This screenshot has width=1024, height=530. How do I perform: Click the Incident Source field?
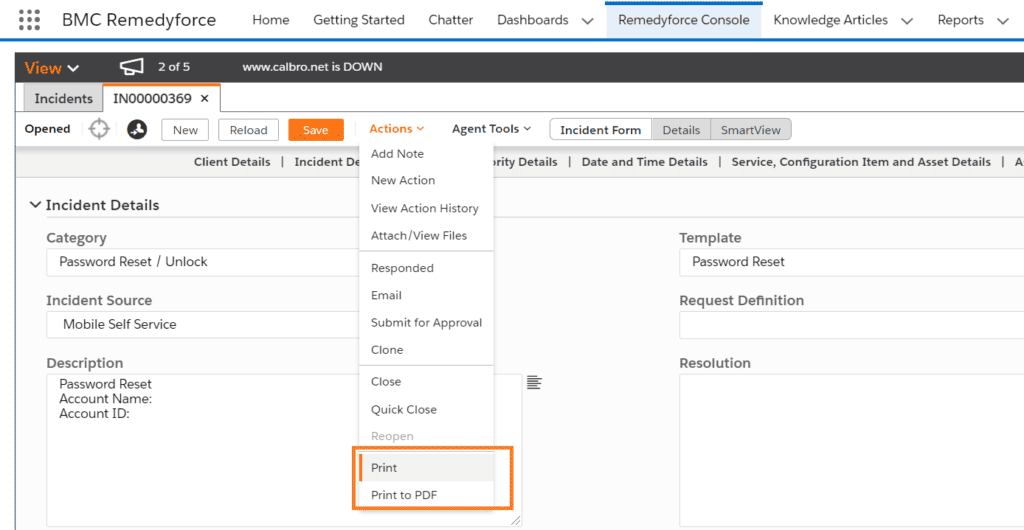202,324
